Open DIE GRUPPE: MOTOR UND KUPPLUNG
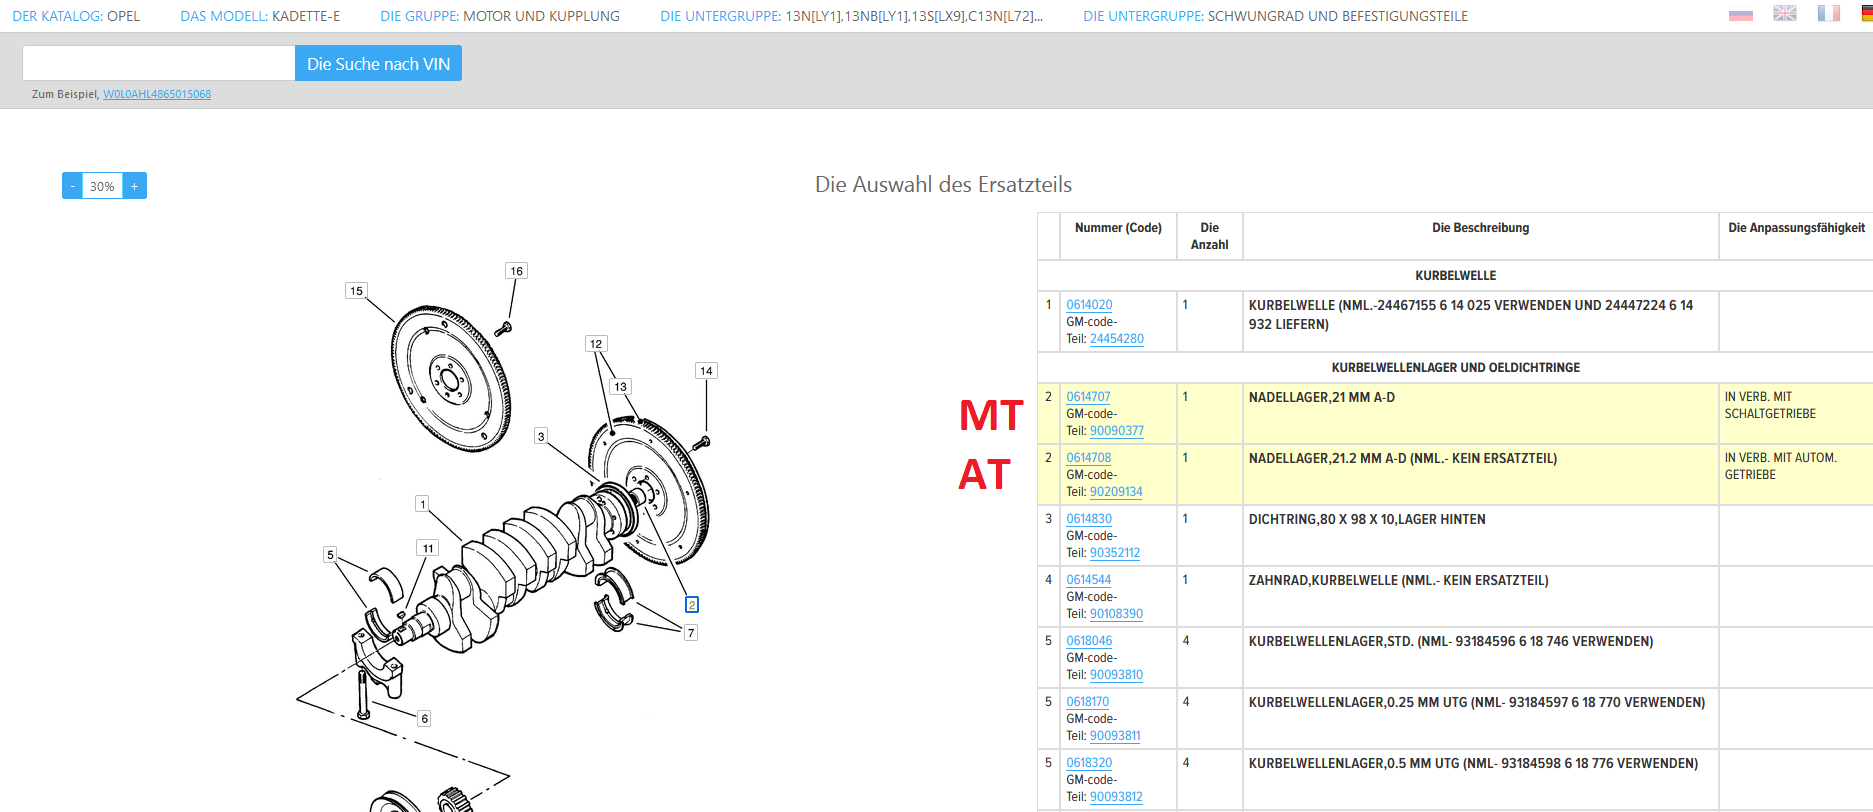 499,16
